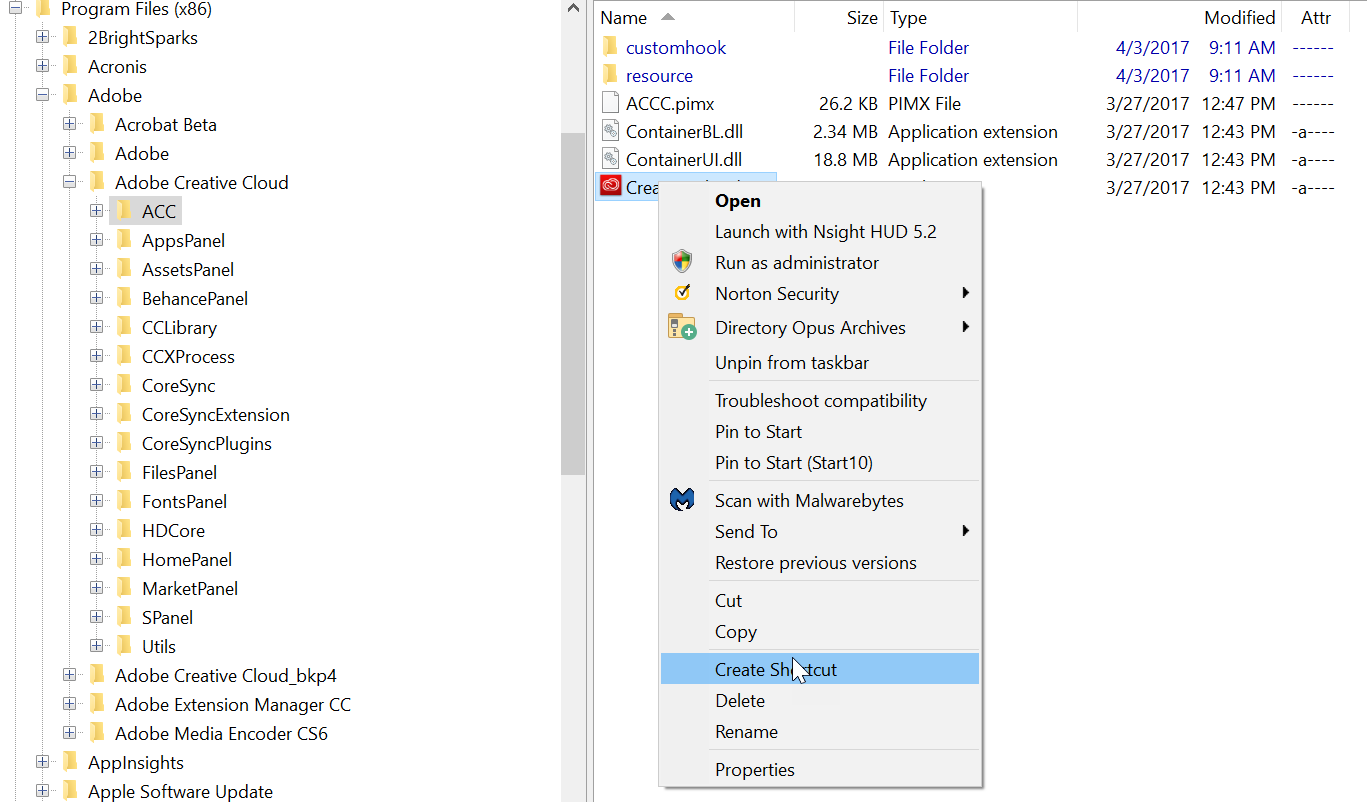Click the Directory Opus Archives icon
1367x802 pixels.
click(682, 327)
